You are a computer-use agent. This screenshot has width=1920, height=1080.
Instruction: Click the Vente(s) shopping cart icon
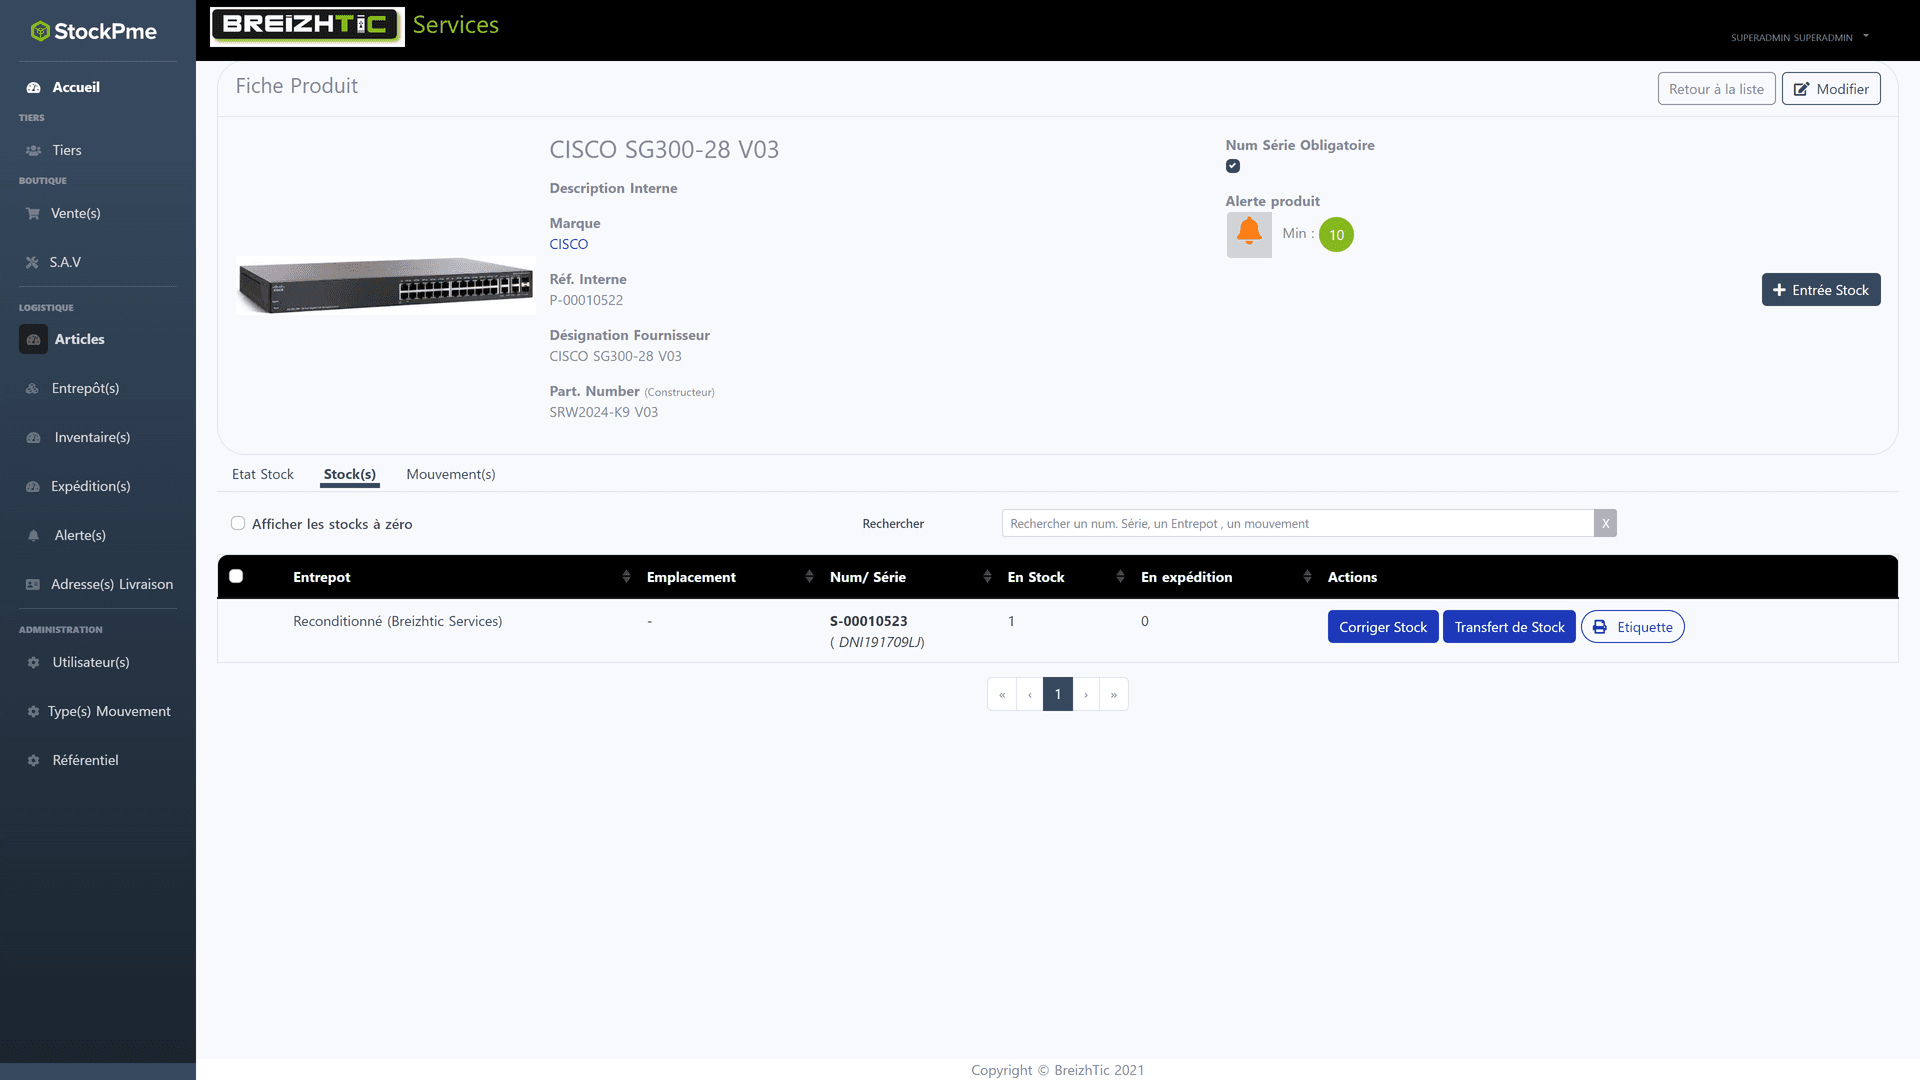point(33,214)
